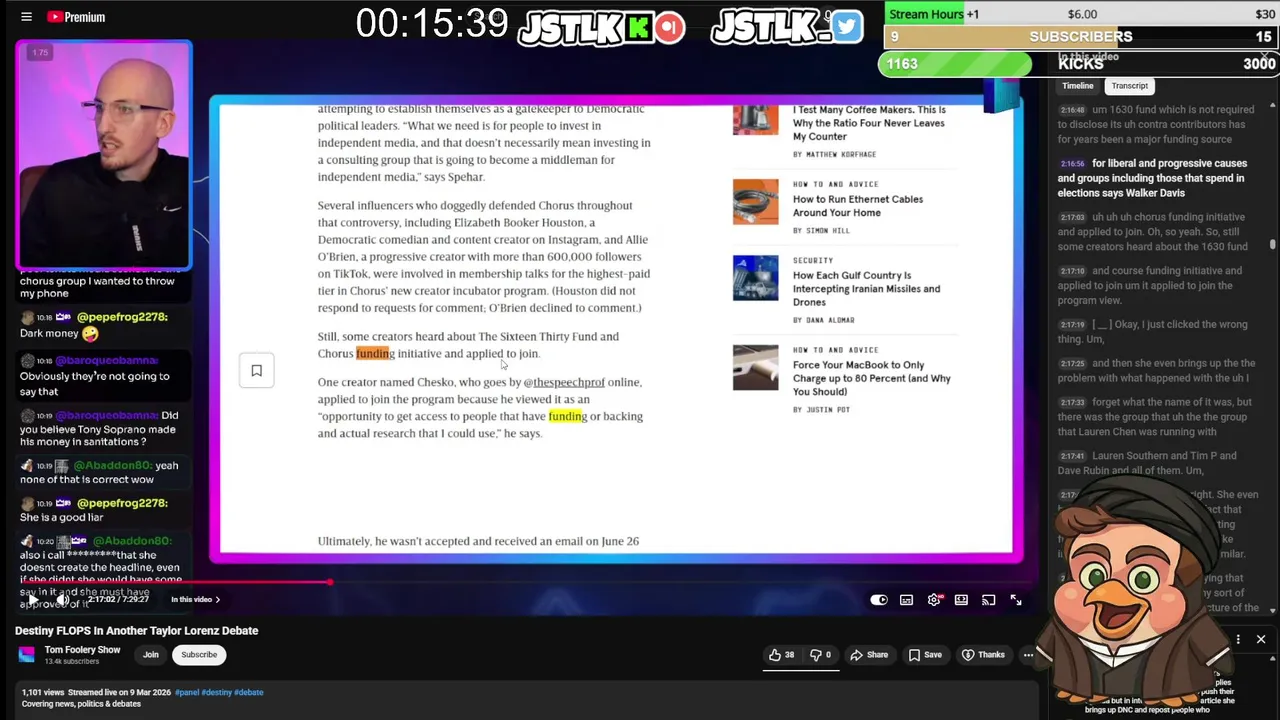Jump to transcript timestamp 2:17:19
Viewport: 1280px width, 720px height.
[x=1073, y=325]
